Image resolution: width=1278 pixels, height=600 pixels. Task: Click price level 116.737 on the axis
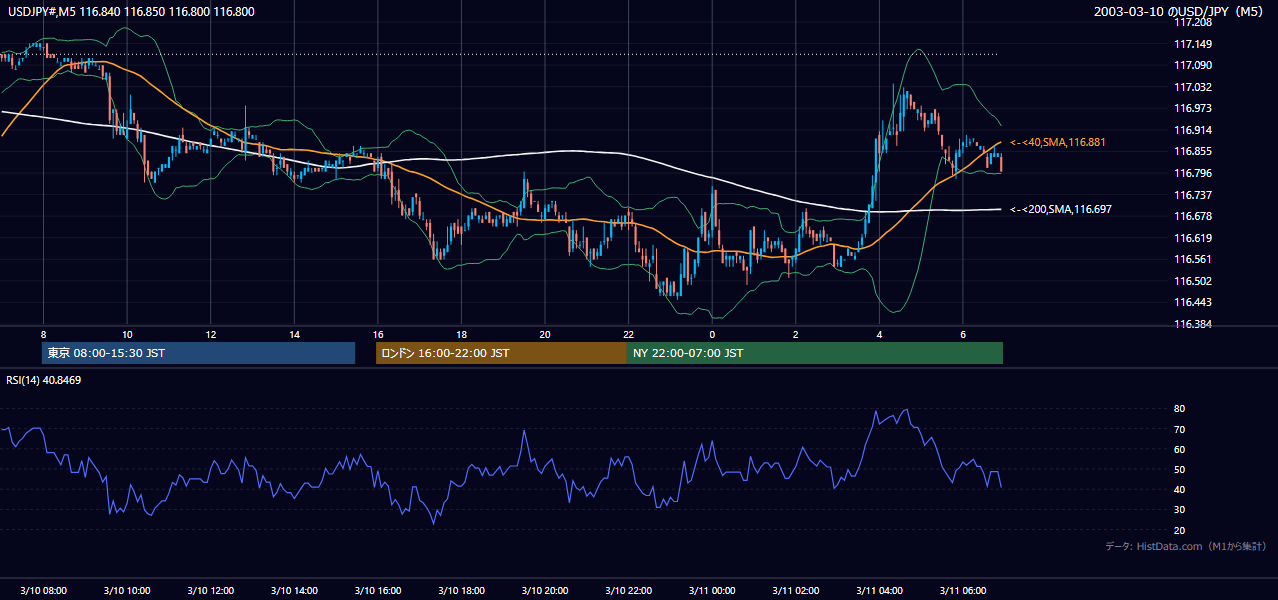(1192, 195)
